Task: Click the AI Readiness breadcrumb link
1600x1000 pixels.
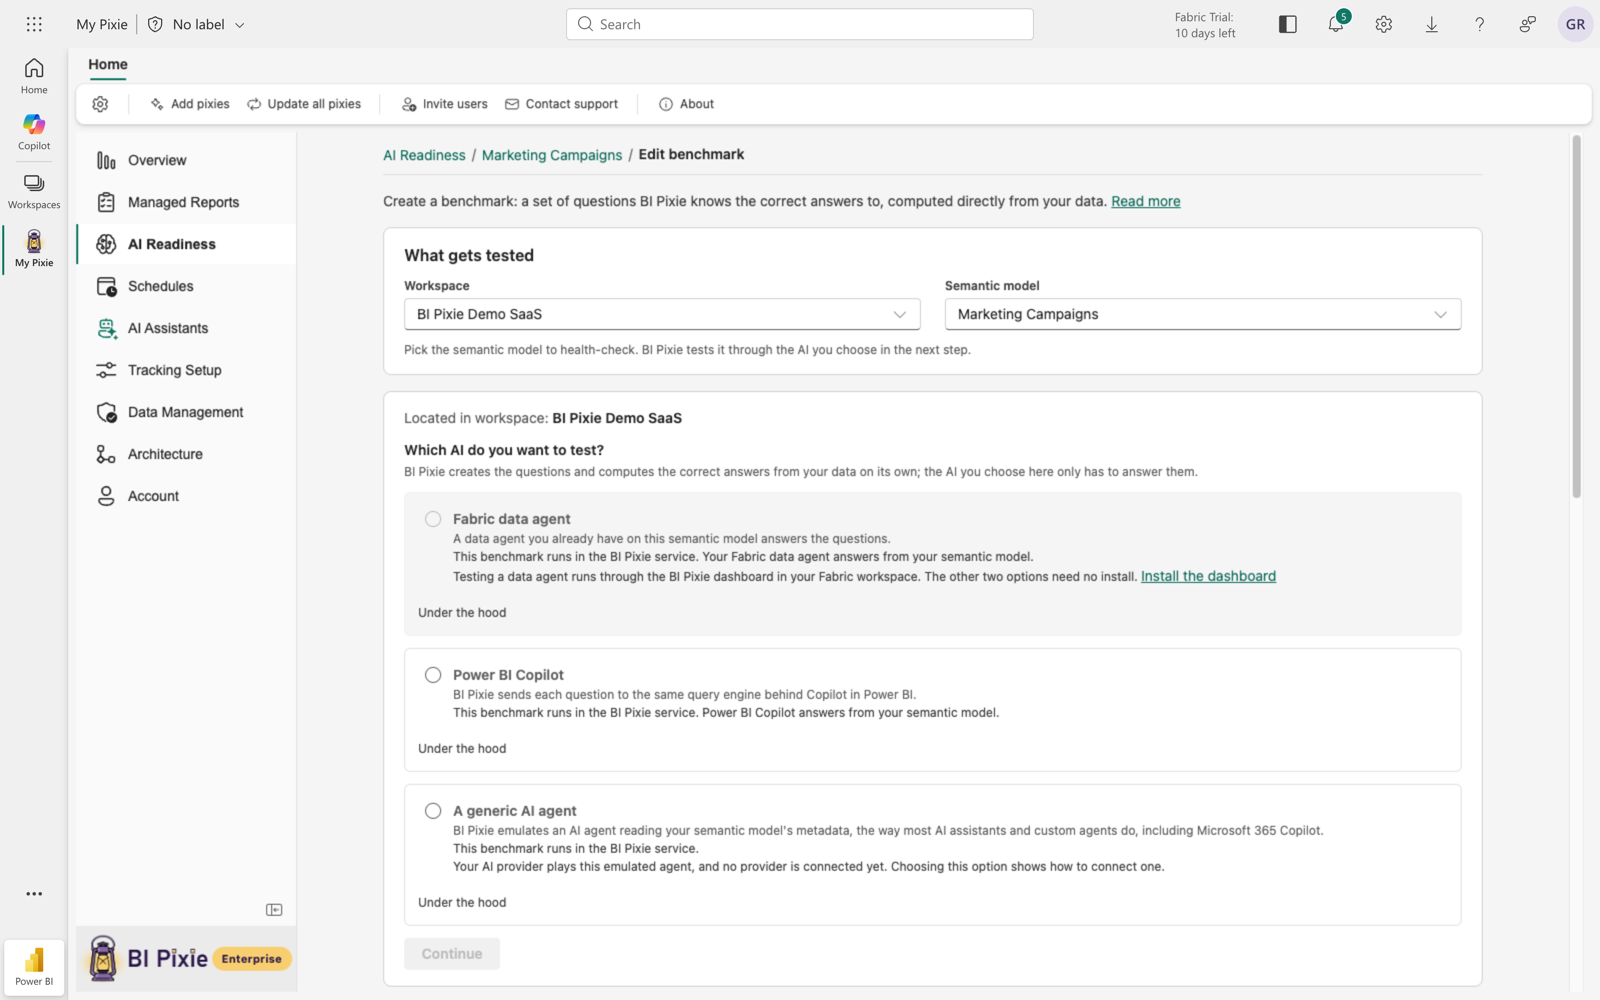Action: [424, 155]
